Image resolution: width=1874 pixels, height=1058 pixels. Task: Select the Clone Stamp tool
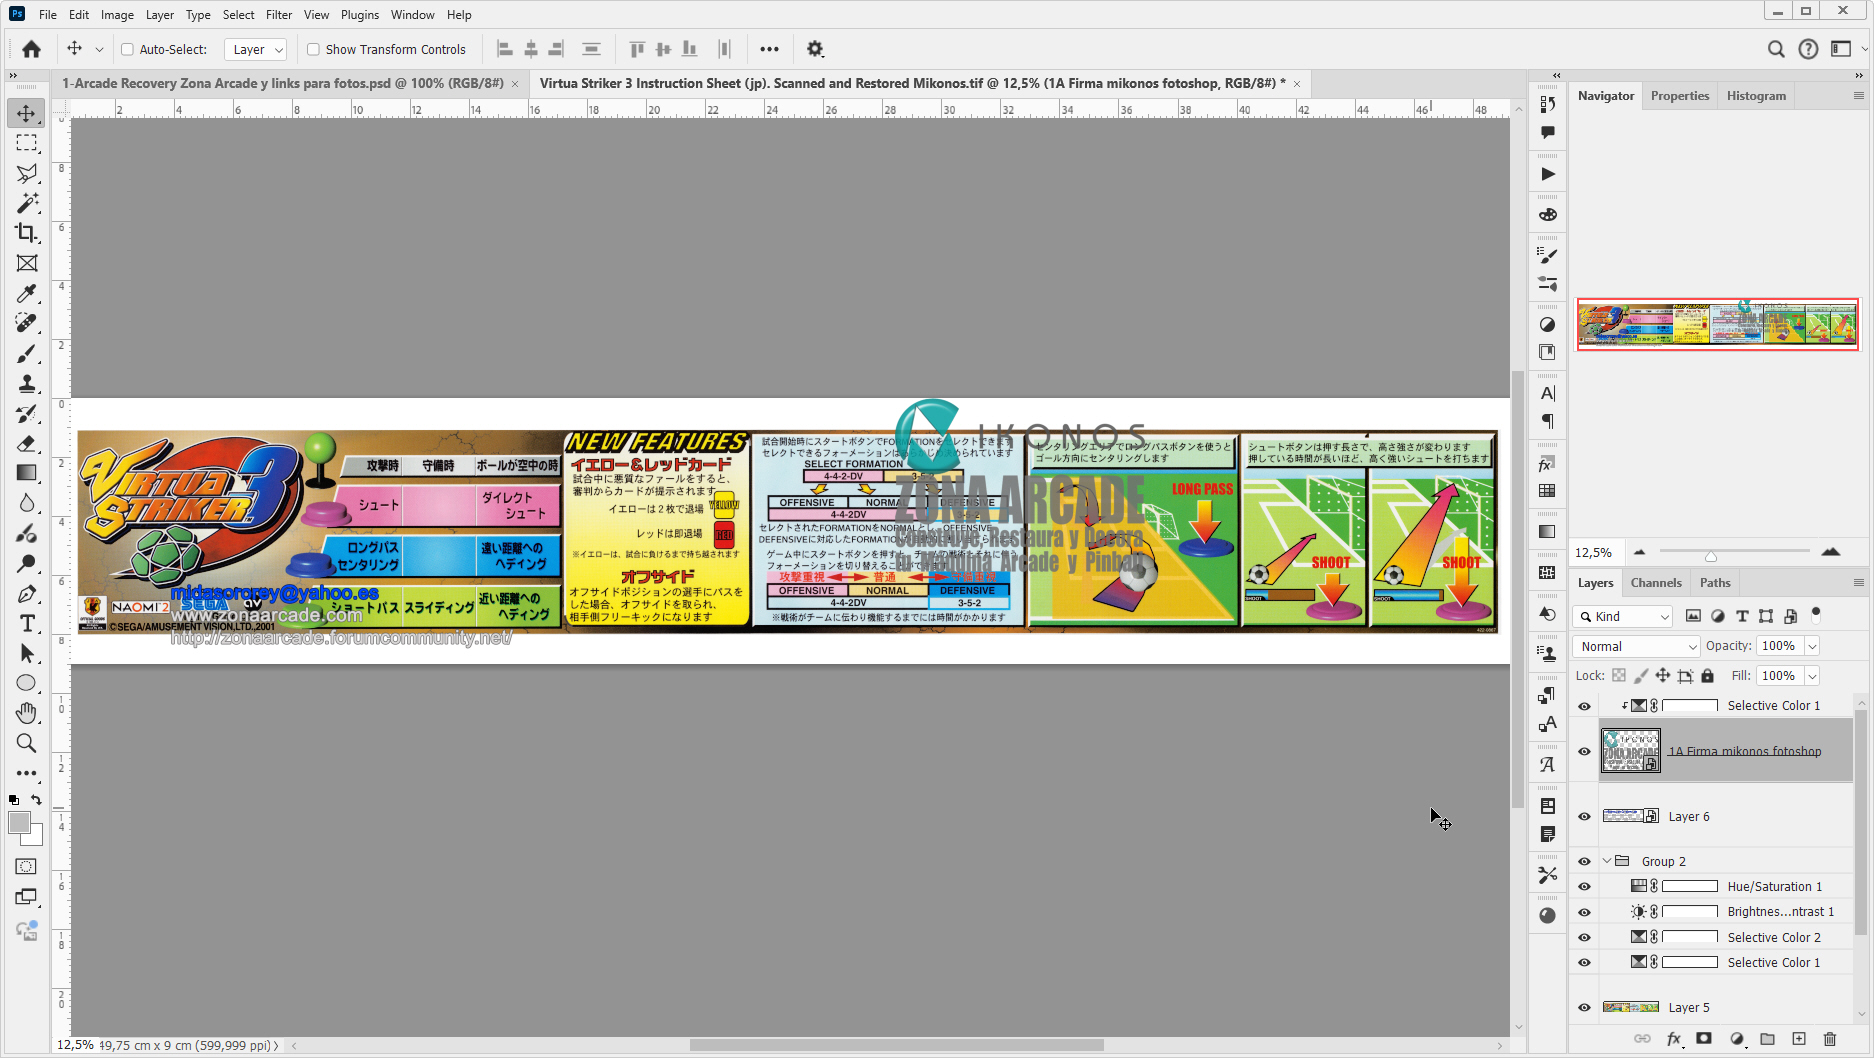27,384
